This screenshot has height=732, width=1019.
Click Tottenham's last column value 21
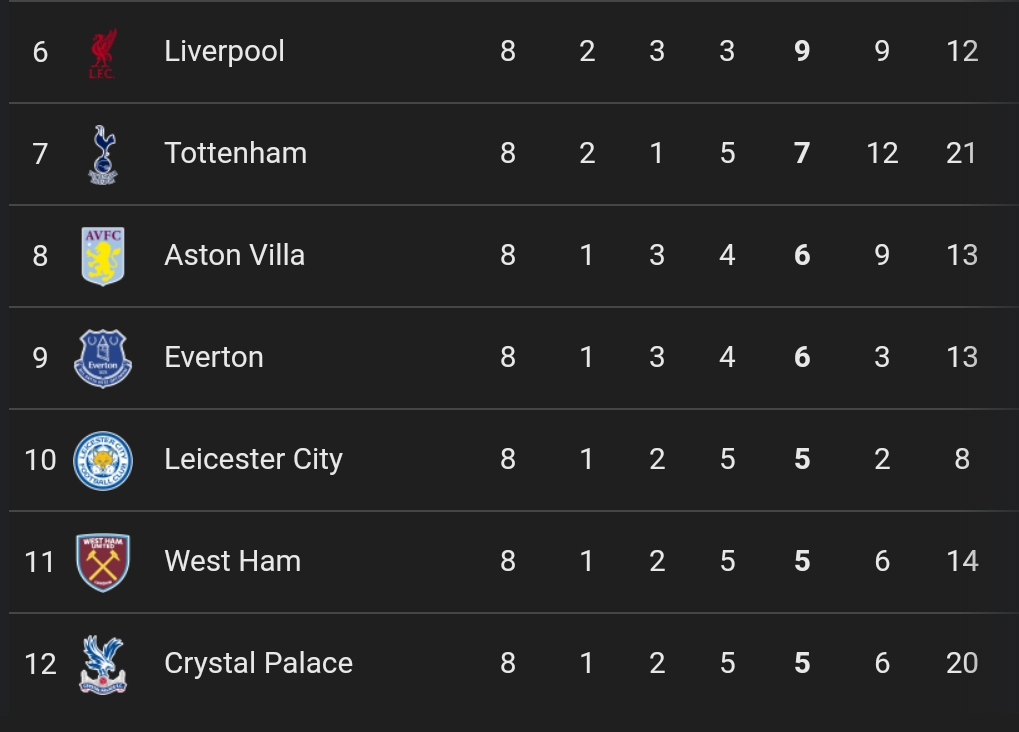[962, 154]
